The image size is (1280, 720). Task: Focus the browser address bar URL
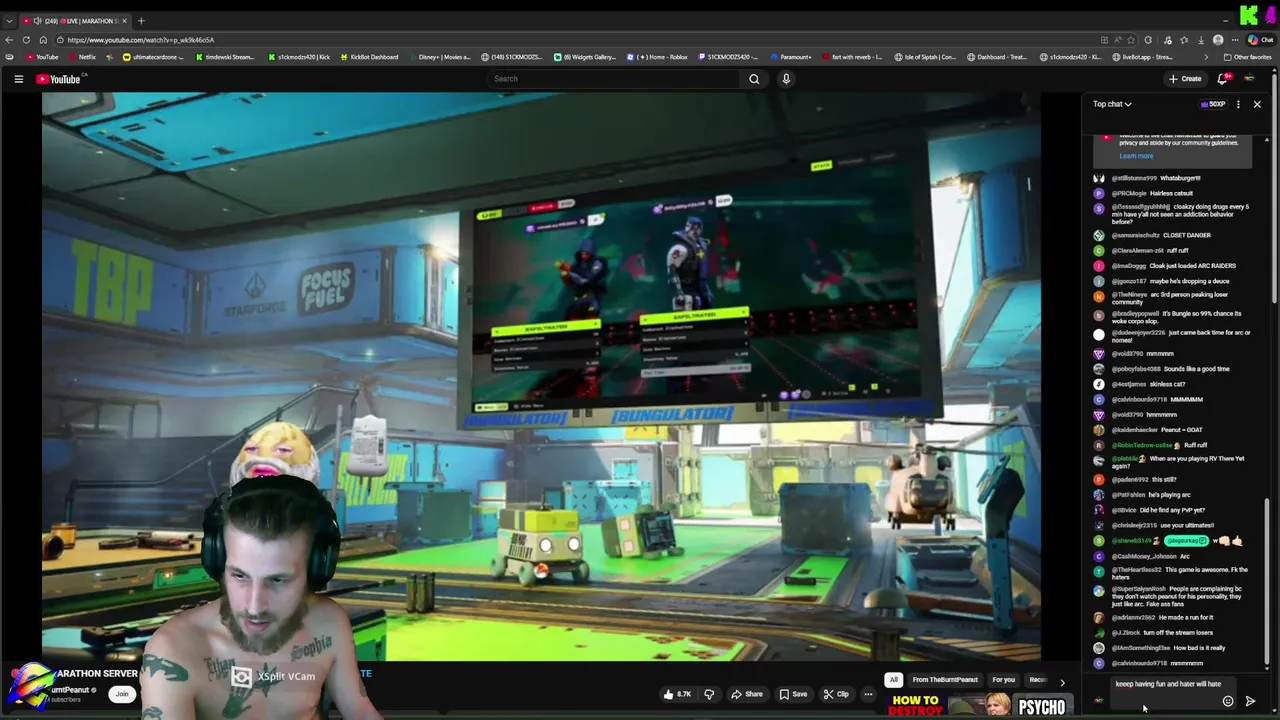click(141, 40)
